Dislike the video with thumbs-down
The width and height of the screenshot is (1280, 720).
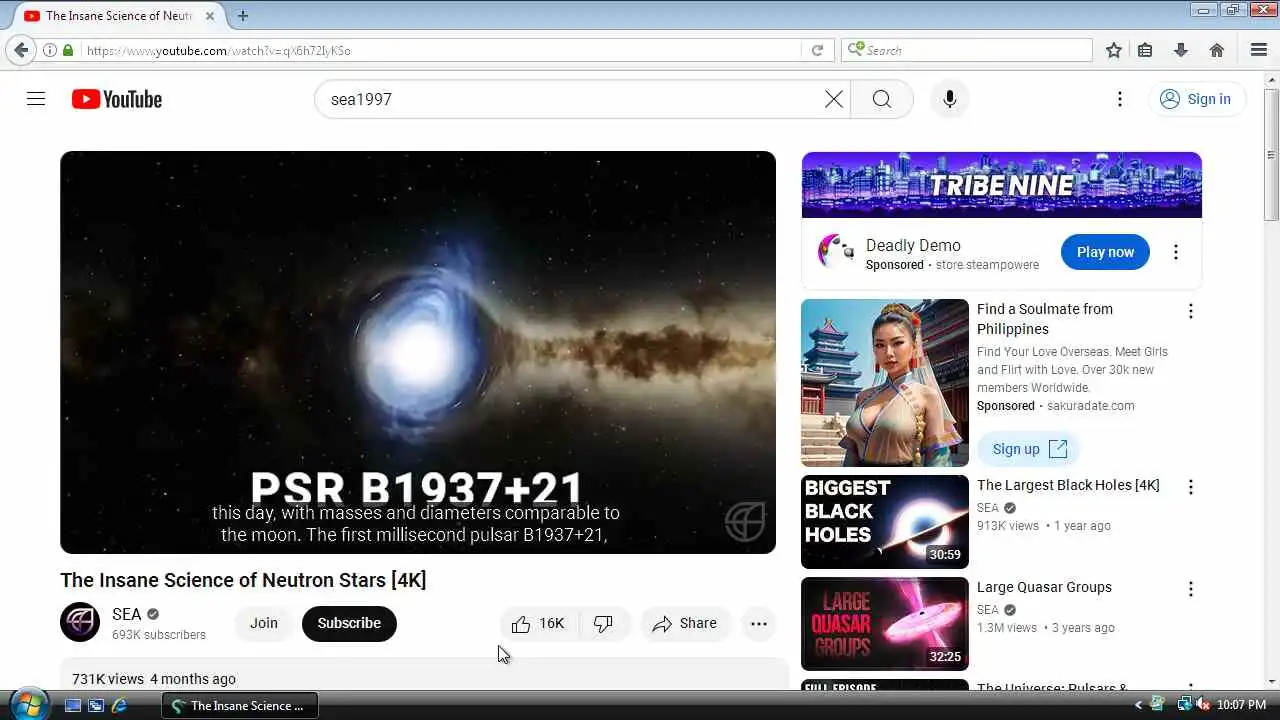[x=604, y=623]
